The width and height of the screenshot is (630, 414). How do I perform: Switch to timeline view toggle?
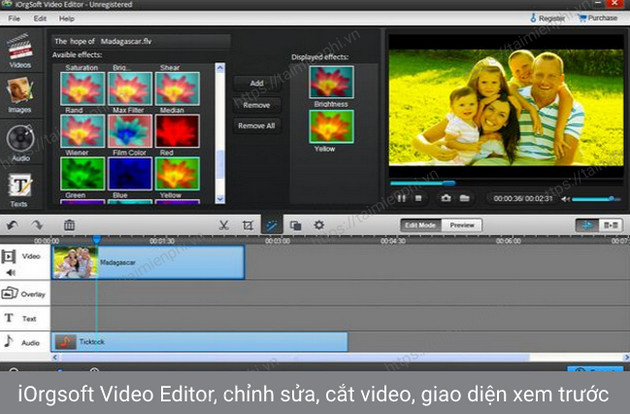tap(587, 225)
